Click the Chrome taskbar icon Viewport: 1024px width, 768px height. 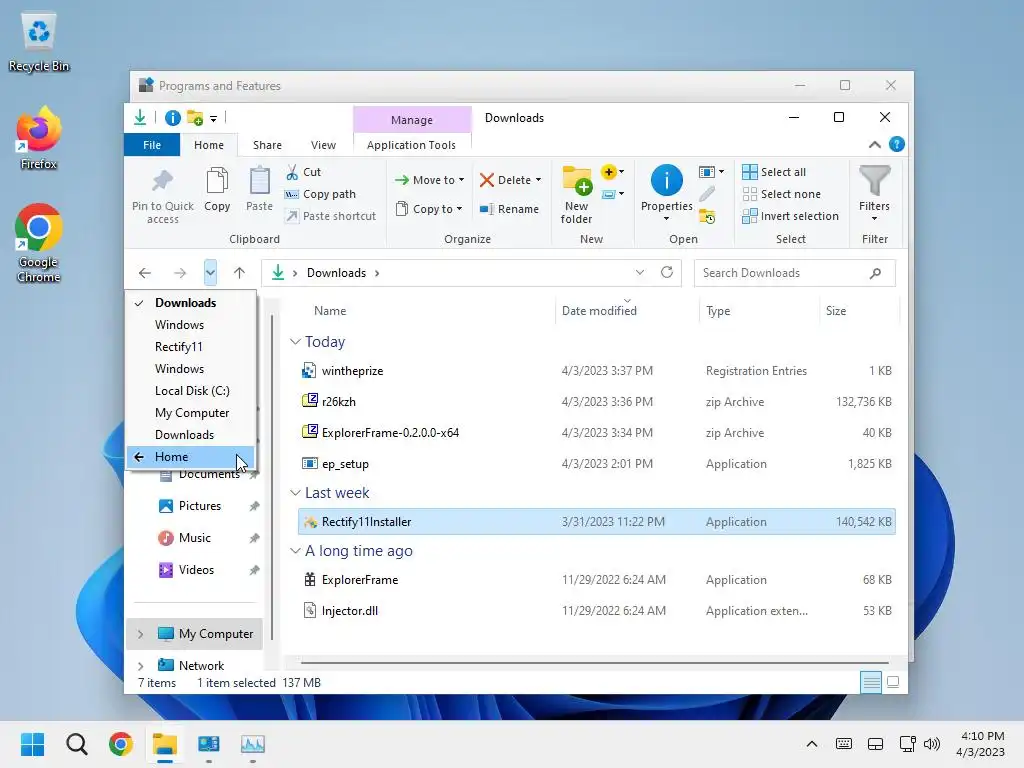click(x=121, y=744)
